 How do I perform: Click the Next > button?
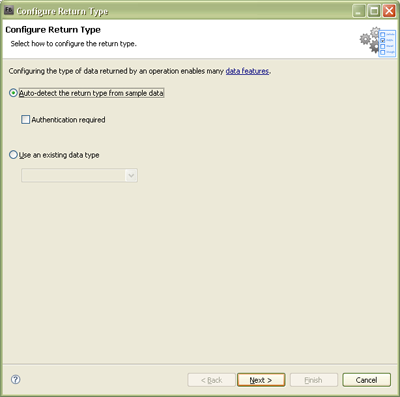(261, 380)
